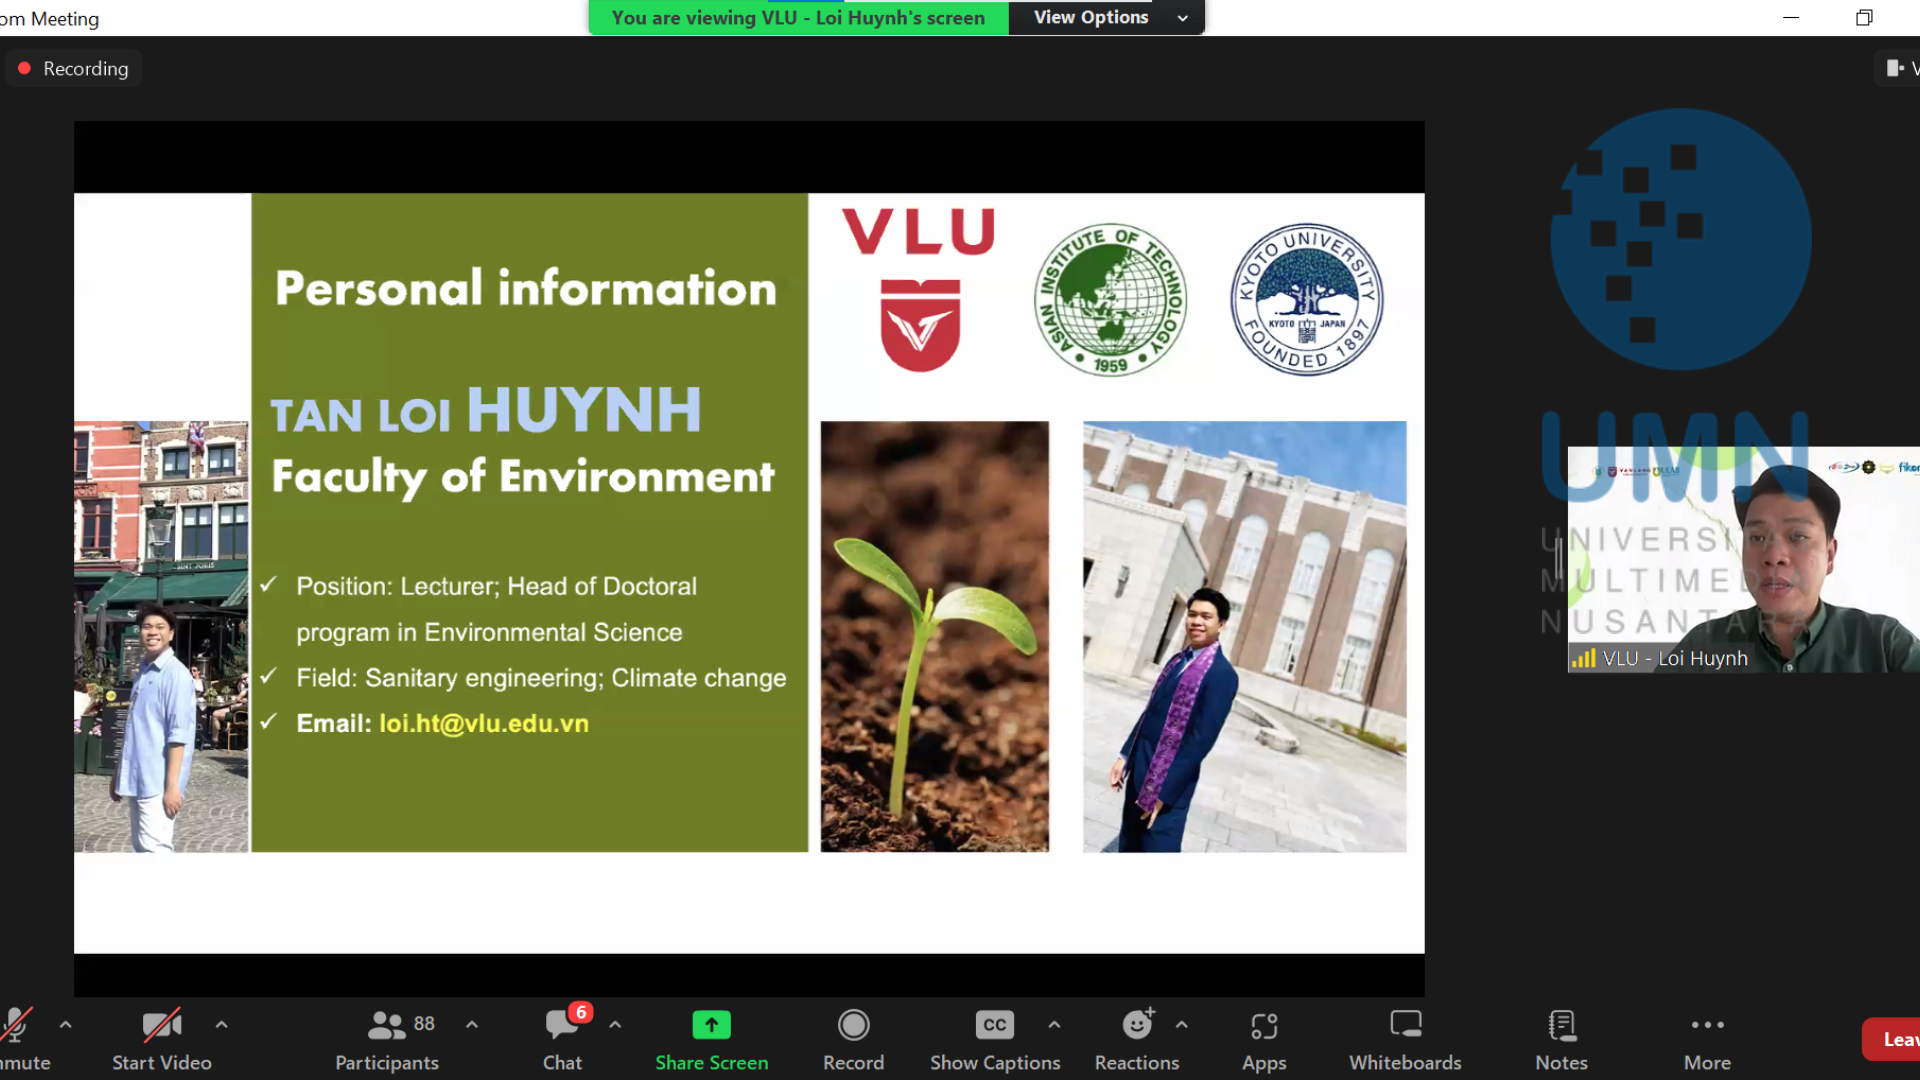Expand the Reactions options caret
The image size is (1920, 1080).
1182,1025
